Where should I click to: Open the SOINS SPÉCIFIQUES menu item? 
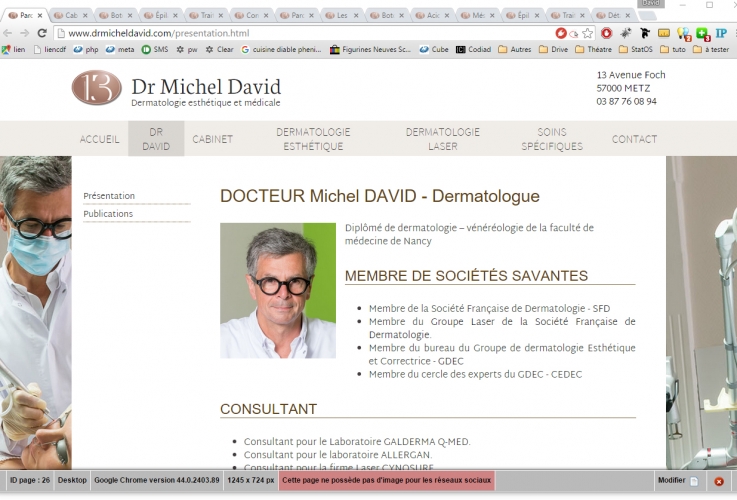click(x=552, y=139)
